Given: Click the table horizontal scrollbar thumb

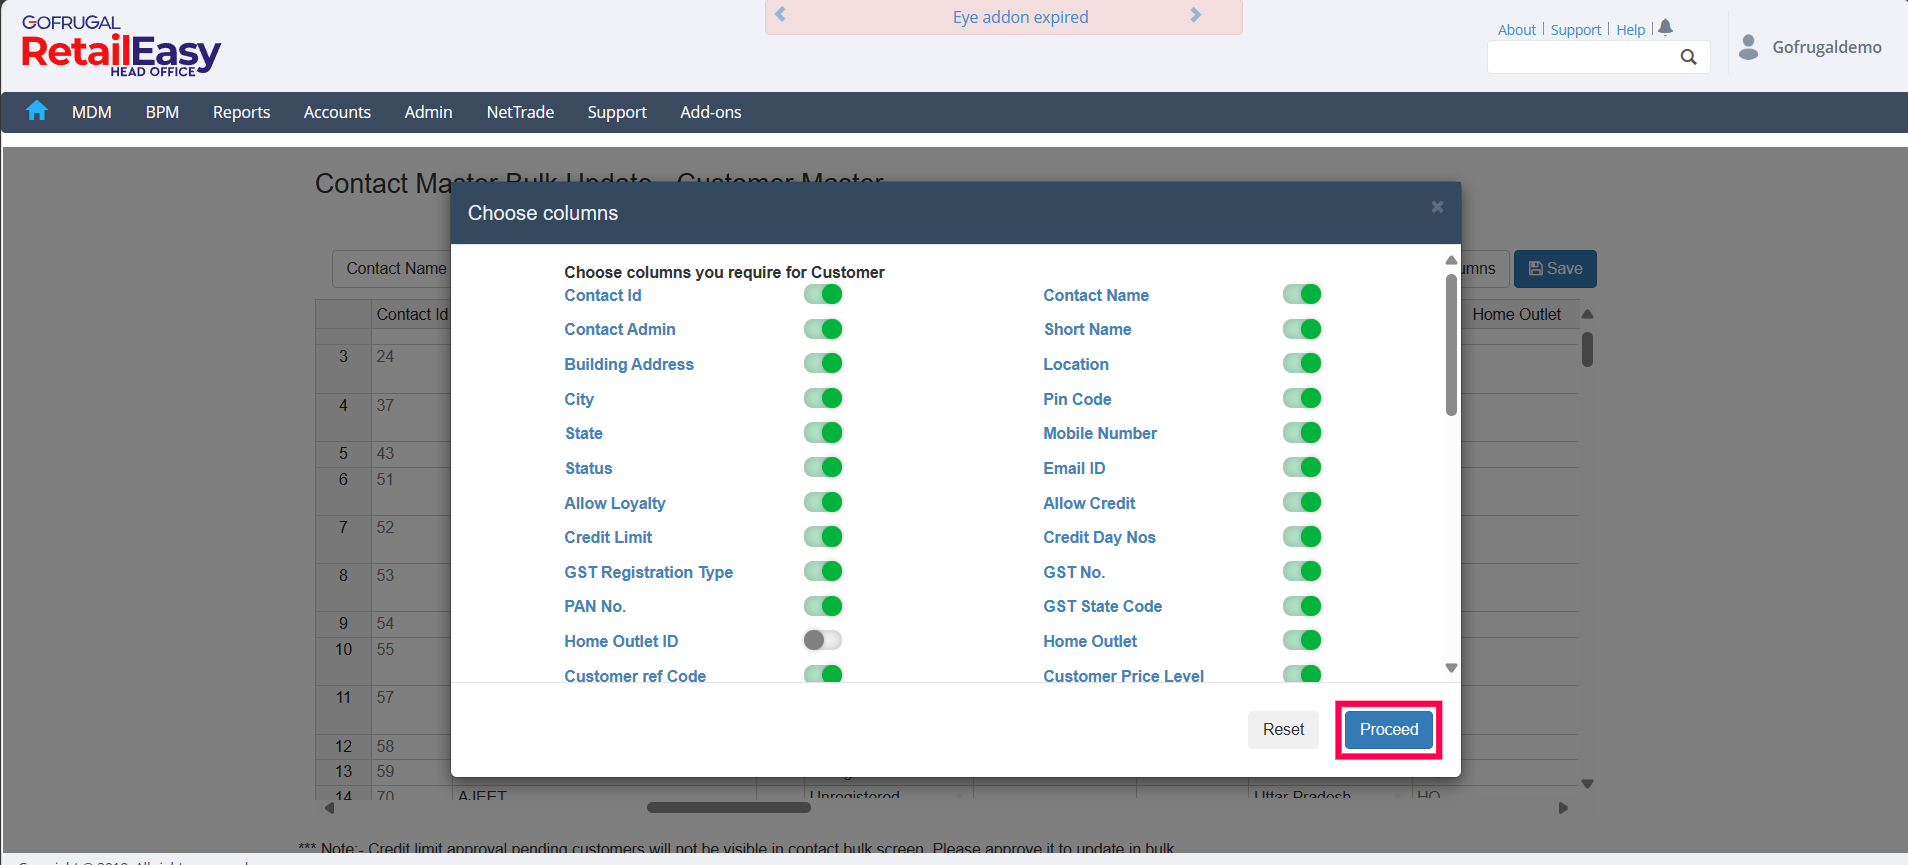Looking at the screenshot, I should (728, 807).
